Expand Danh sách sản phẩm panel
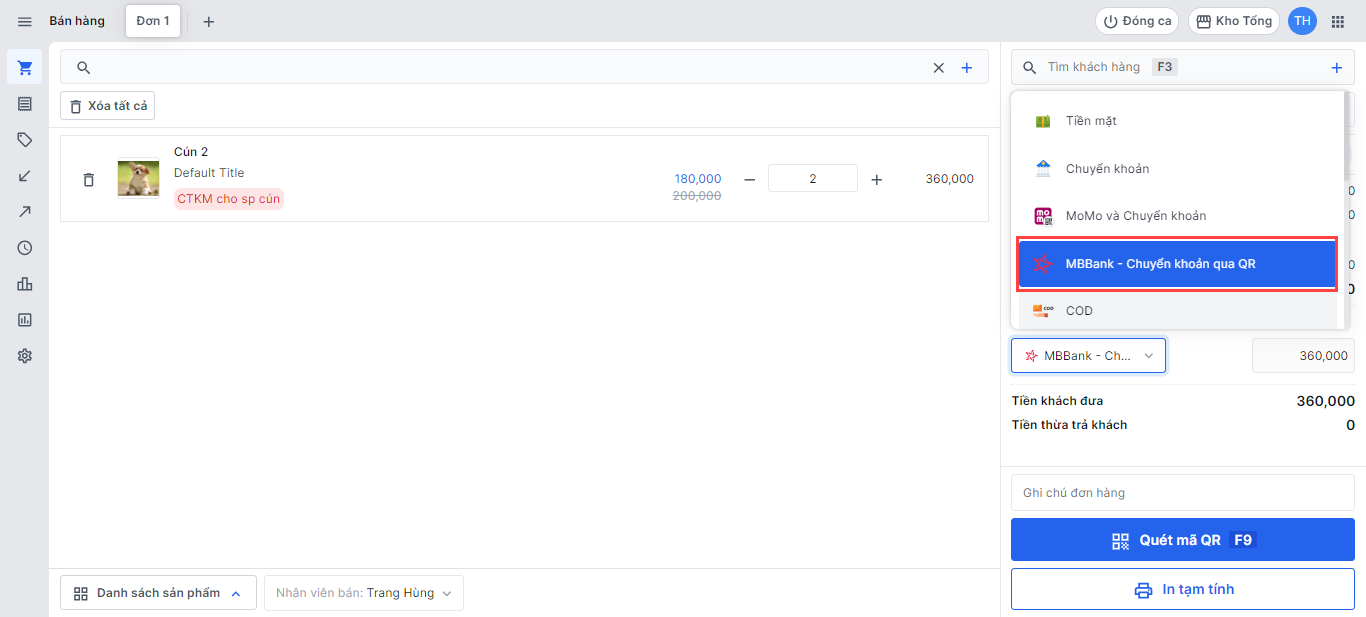 click(x=158, y=593)
